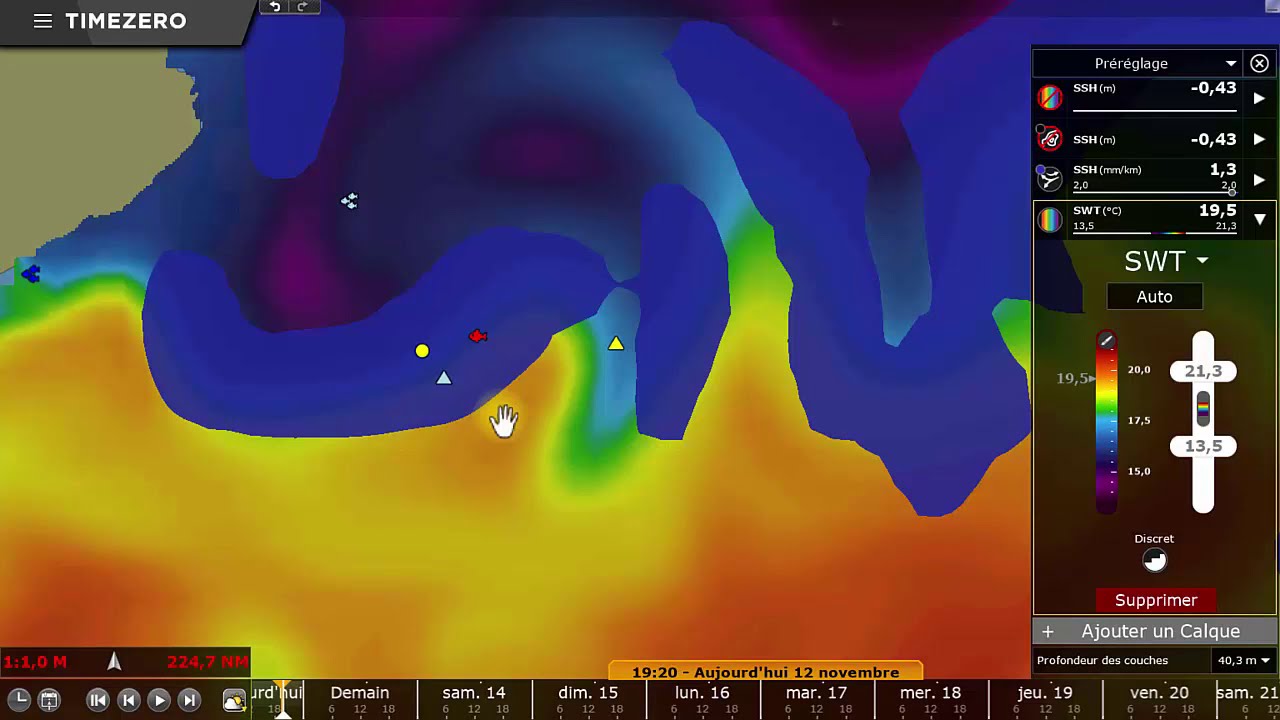Click ven. 20 on the timeline
This screenshot has width=1280, height=720.
(1159, 692)
